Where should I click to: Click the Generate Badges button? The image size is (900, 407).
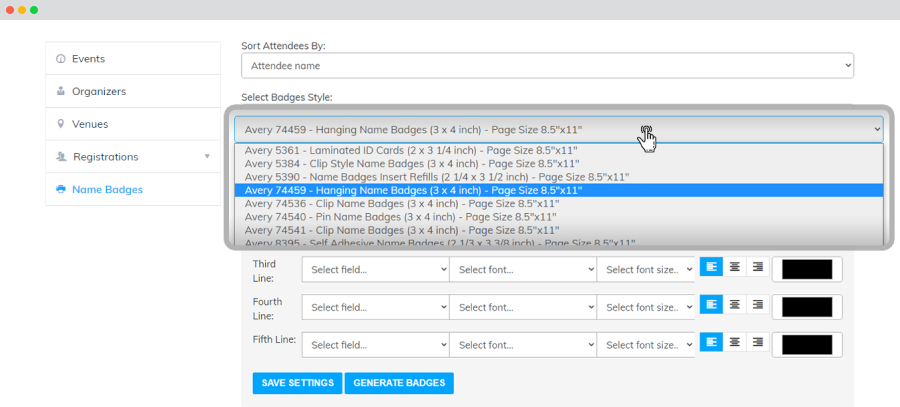pyautogui.click(x=399, y=383)
